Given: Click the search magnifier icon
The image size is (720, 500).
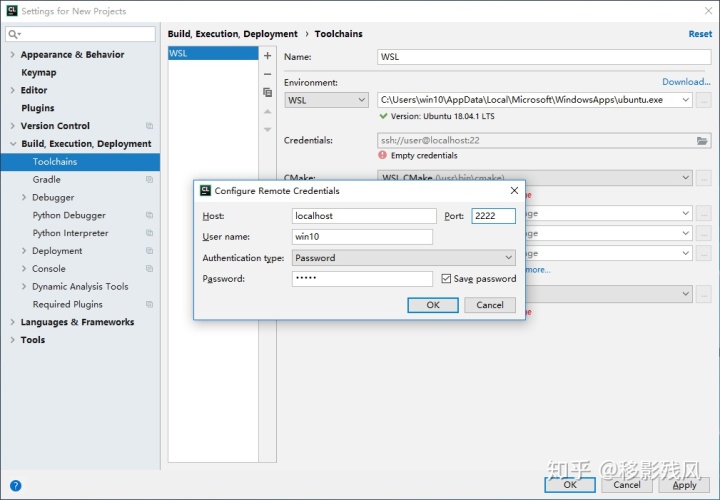Looking at the screenshot, I should (14, 34).
